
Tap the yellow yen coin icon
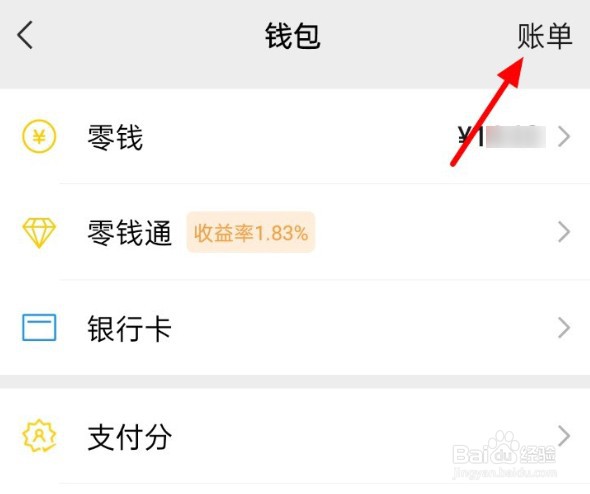[x=39, y=136]
